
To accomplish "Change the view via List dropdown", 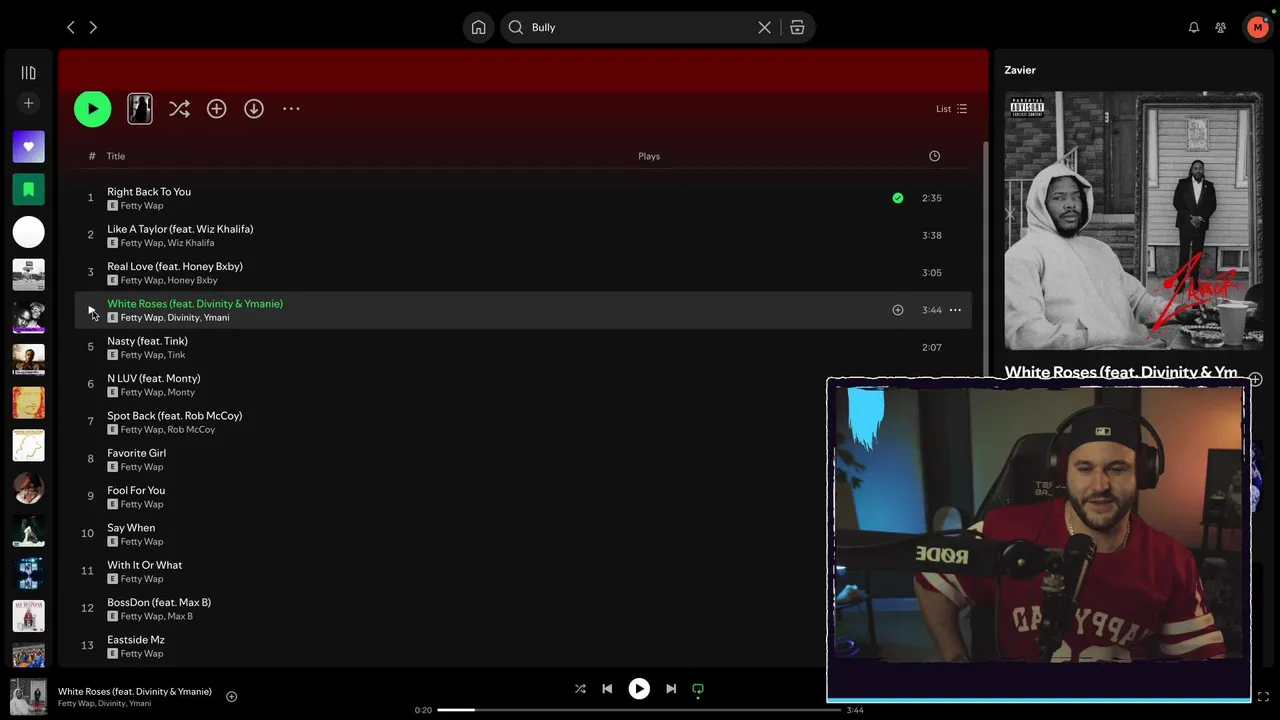I will 951,109.
